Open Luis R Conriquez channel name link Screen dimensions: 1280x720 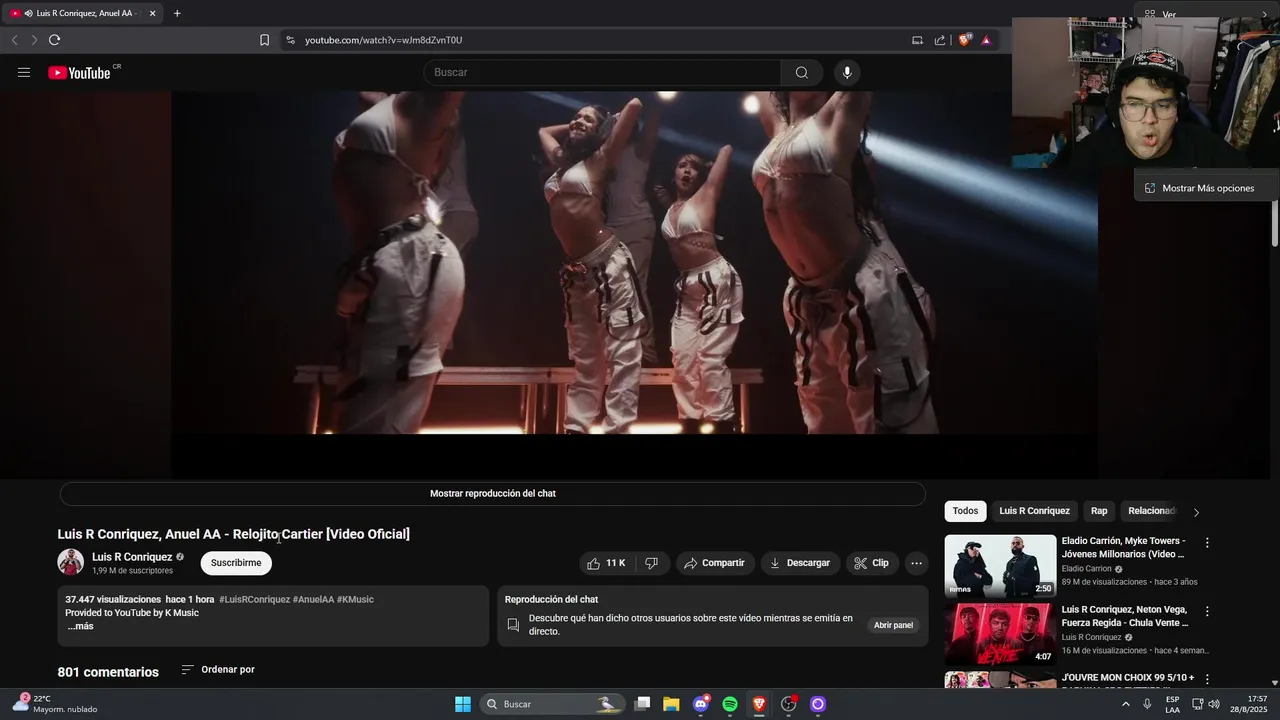[132, 557]
